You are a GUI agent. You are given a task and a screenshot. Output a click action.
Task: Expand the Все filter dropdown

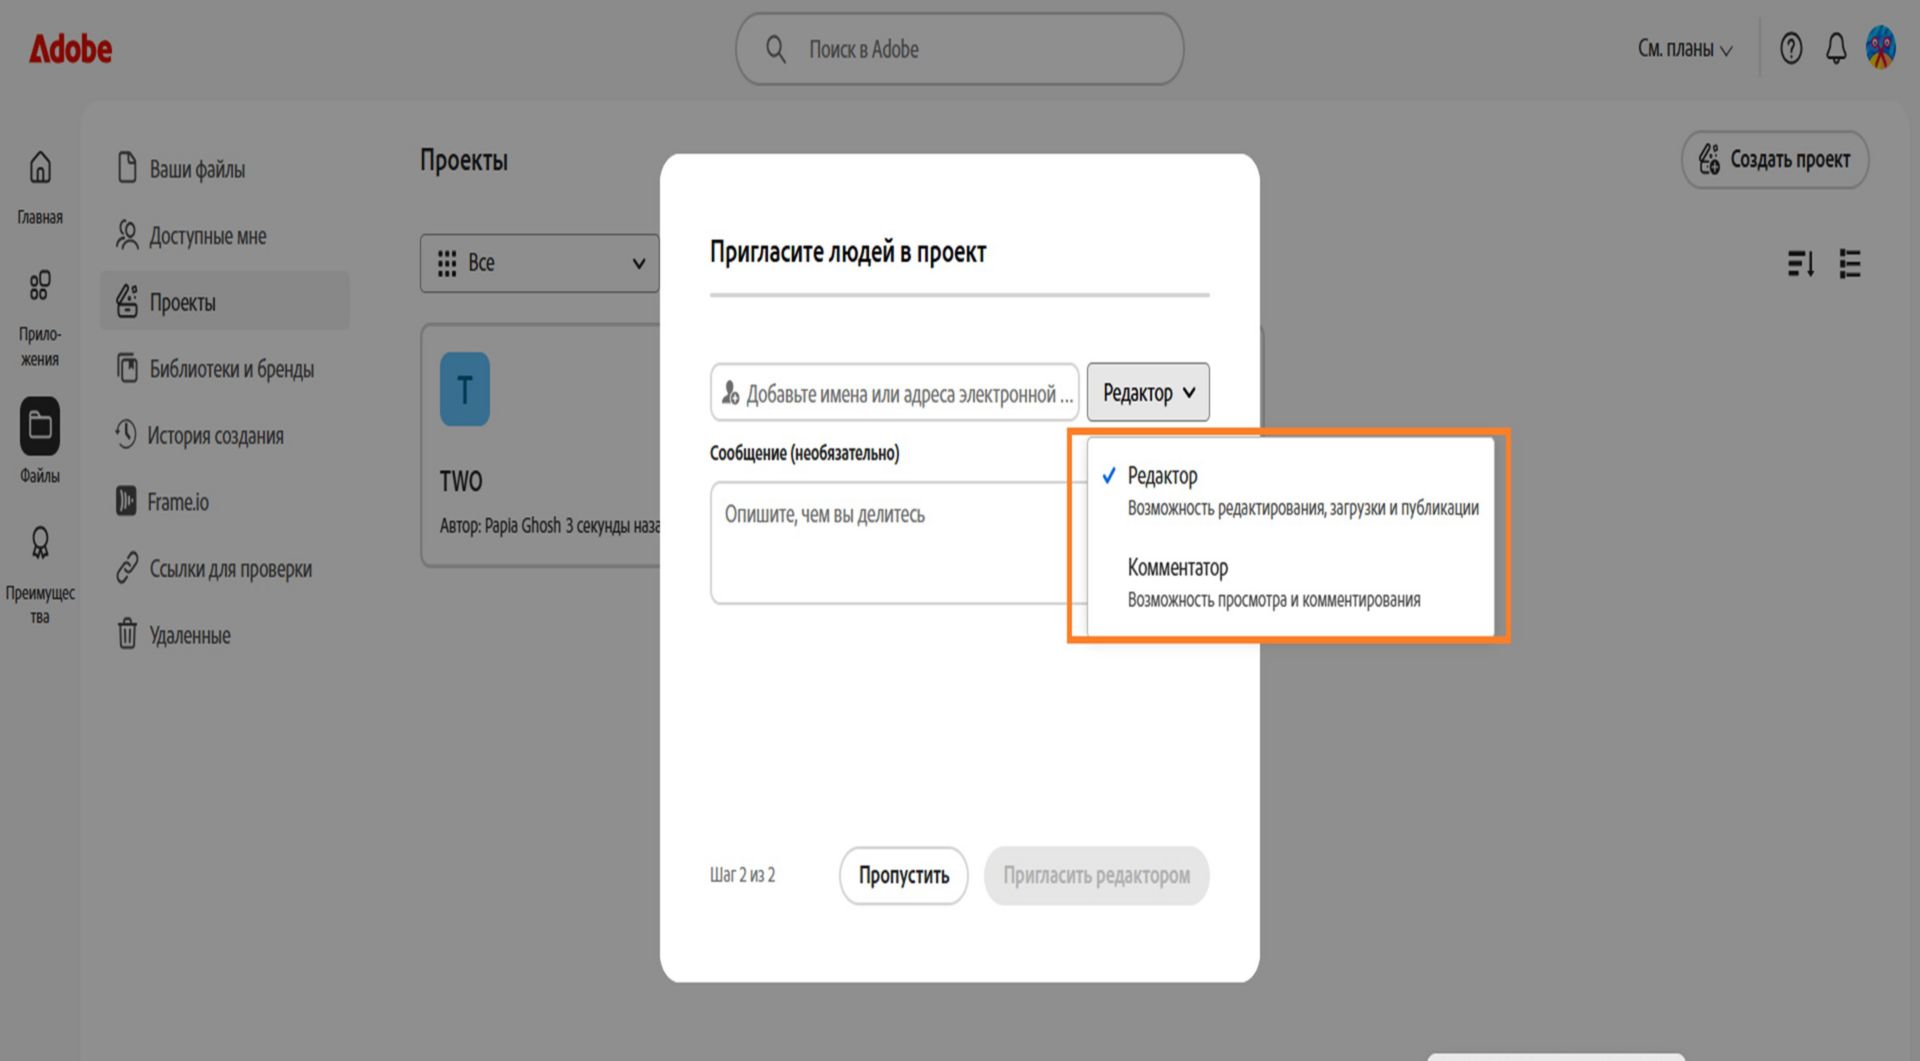pyautogui.click(x=540, y=263)
